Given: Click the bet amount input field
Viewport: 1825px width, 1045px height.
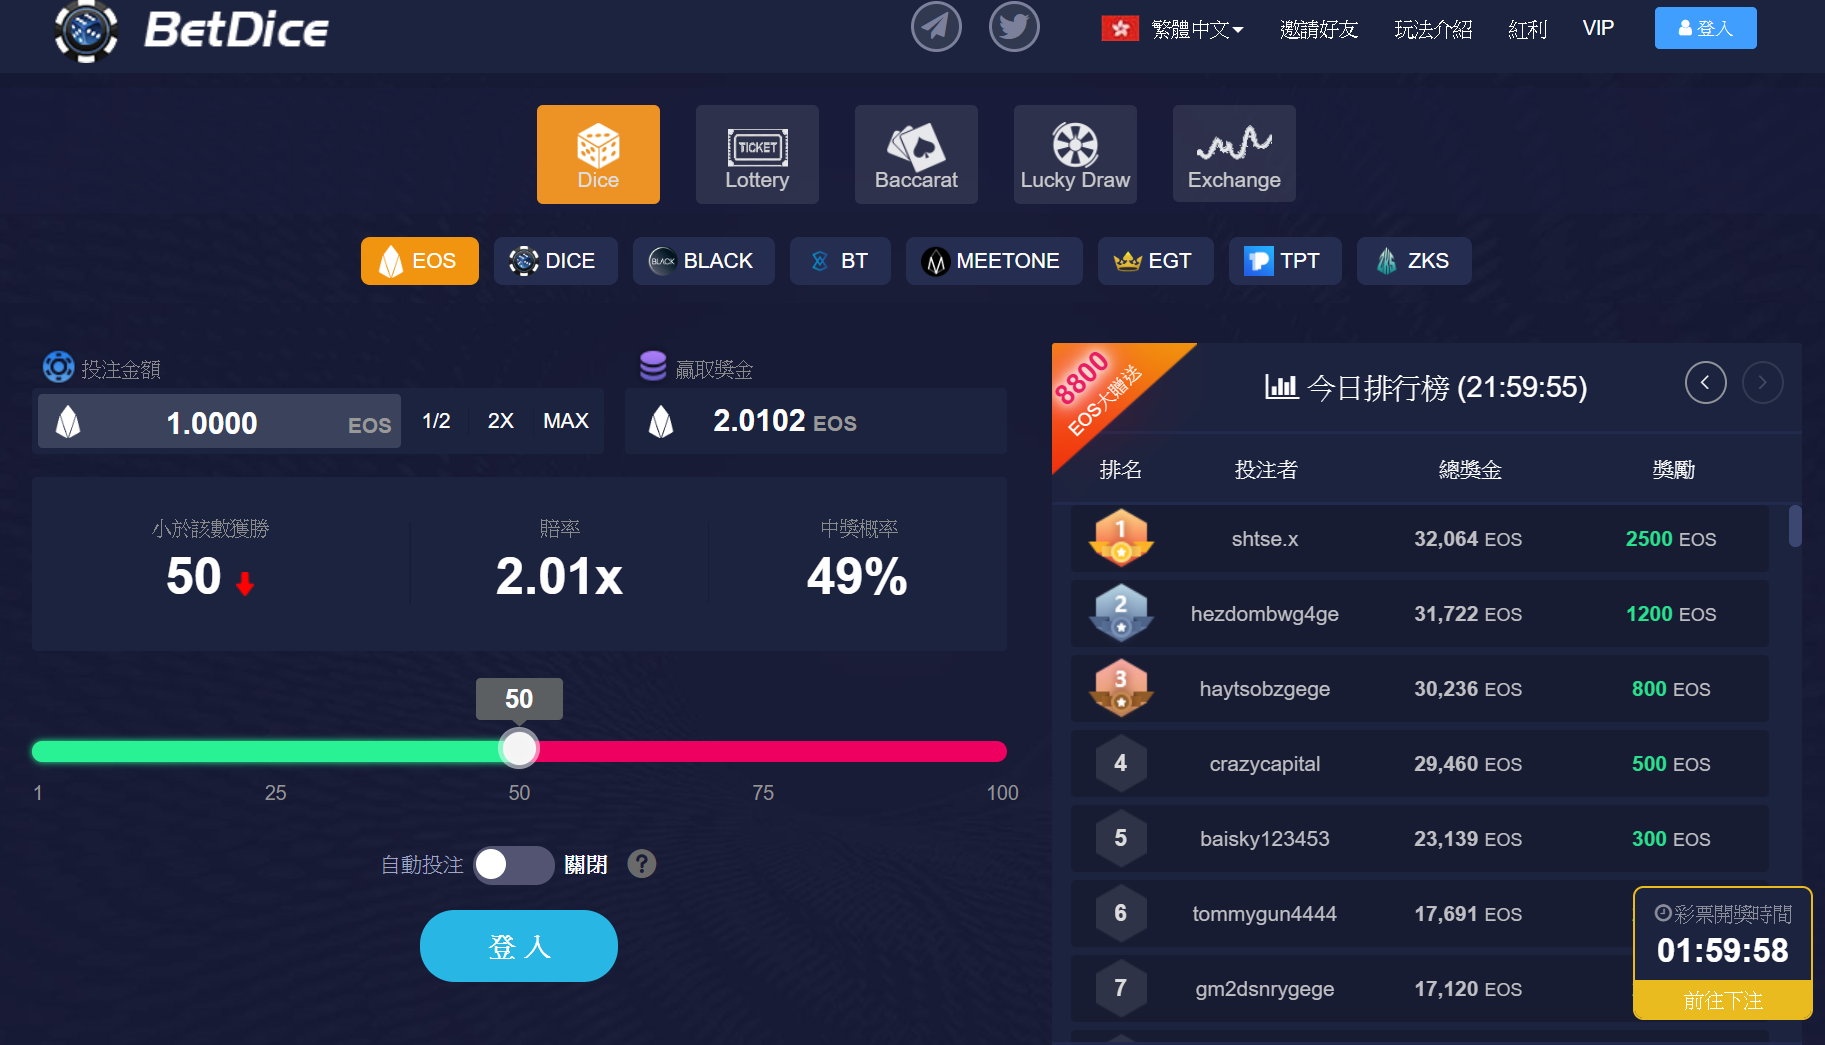Looking at the screenshot, I should coord(219,422).
